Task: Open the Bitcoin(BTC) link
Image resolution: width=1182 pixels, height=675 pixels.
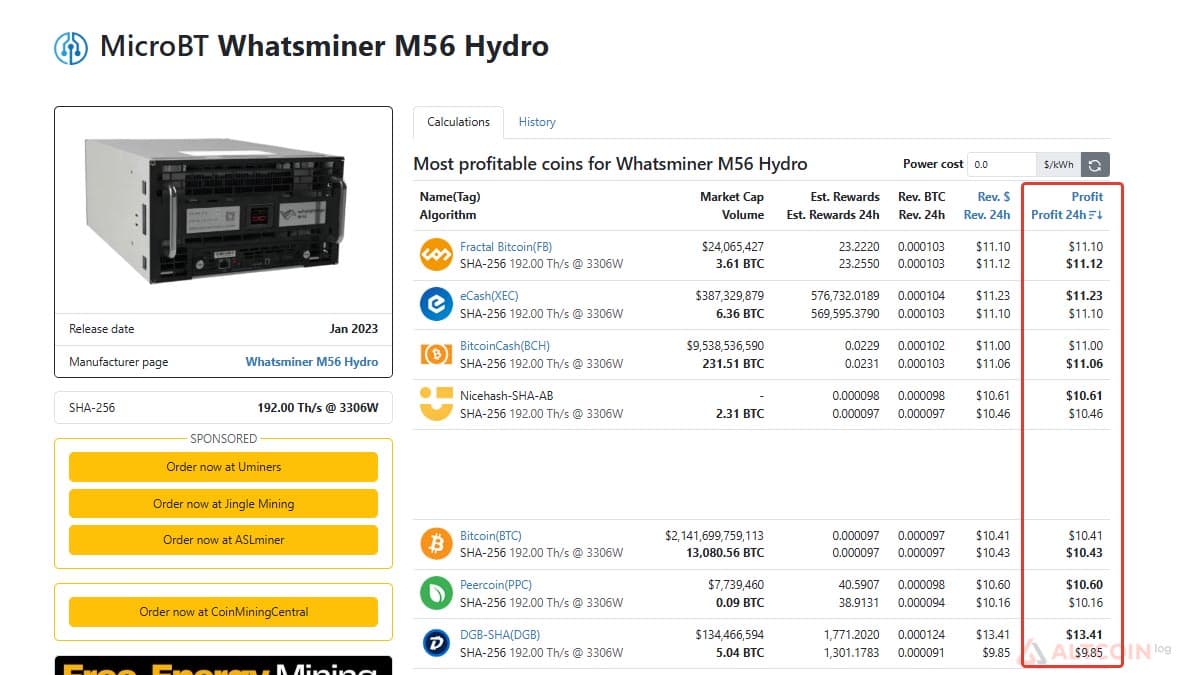Action: 491,535
